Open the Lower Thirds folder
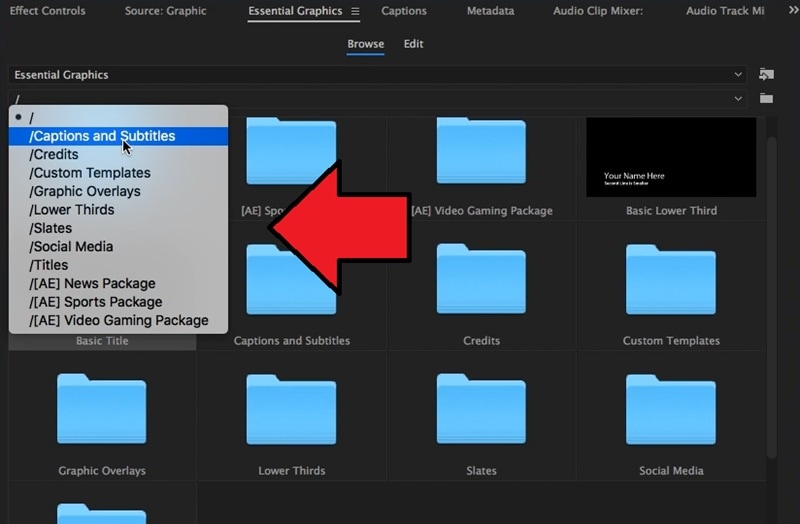The width and height of the screenshot is (800, 524). pyautogui.click(x=291, y=409)
